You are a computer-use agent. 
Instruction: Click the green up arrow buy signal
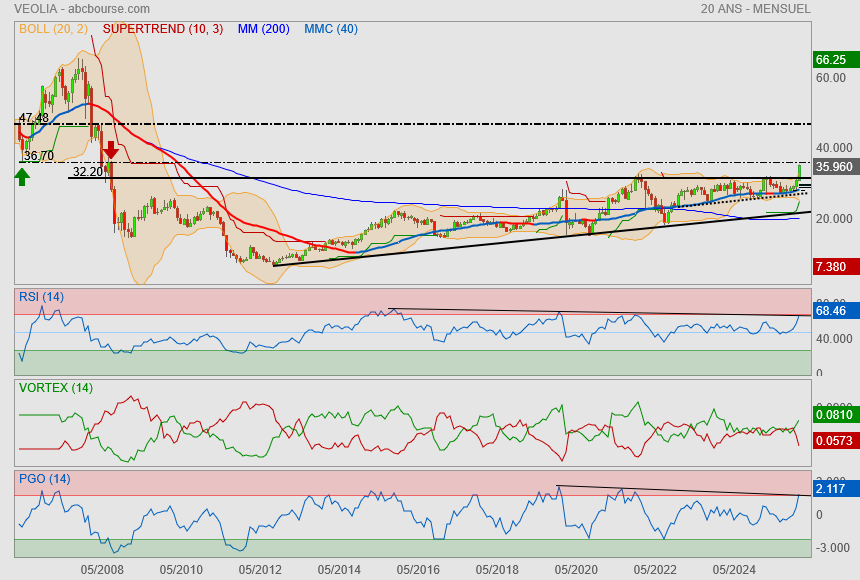click(x=22, y=177)
